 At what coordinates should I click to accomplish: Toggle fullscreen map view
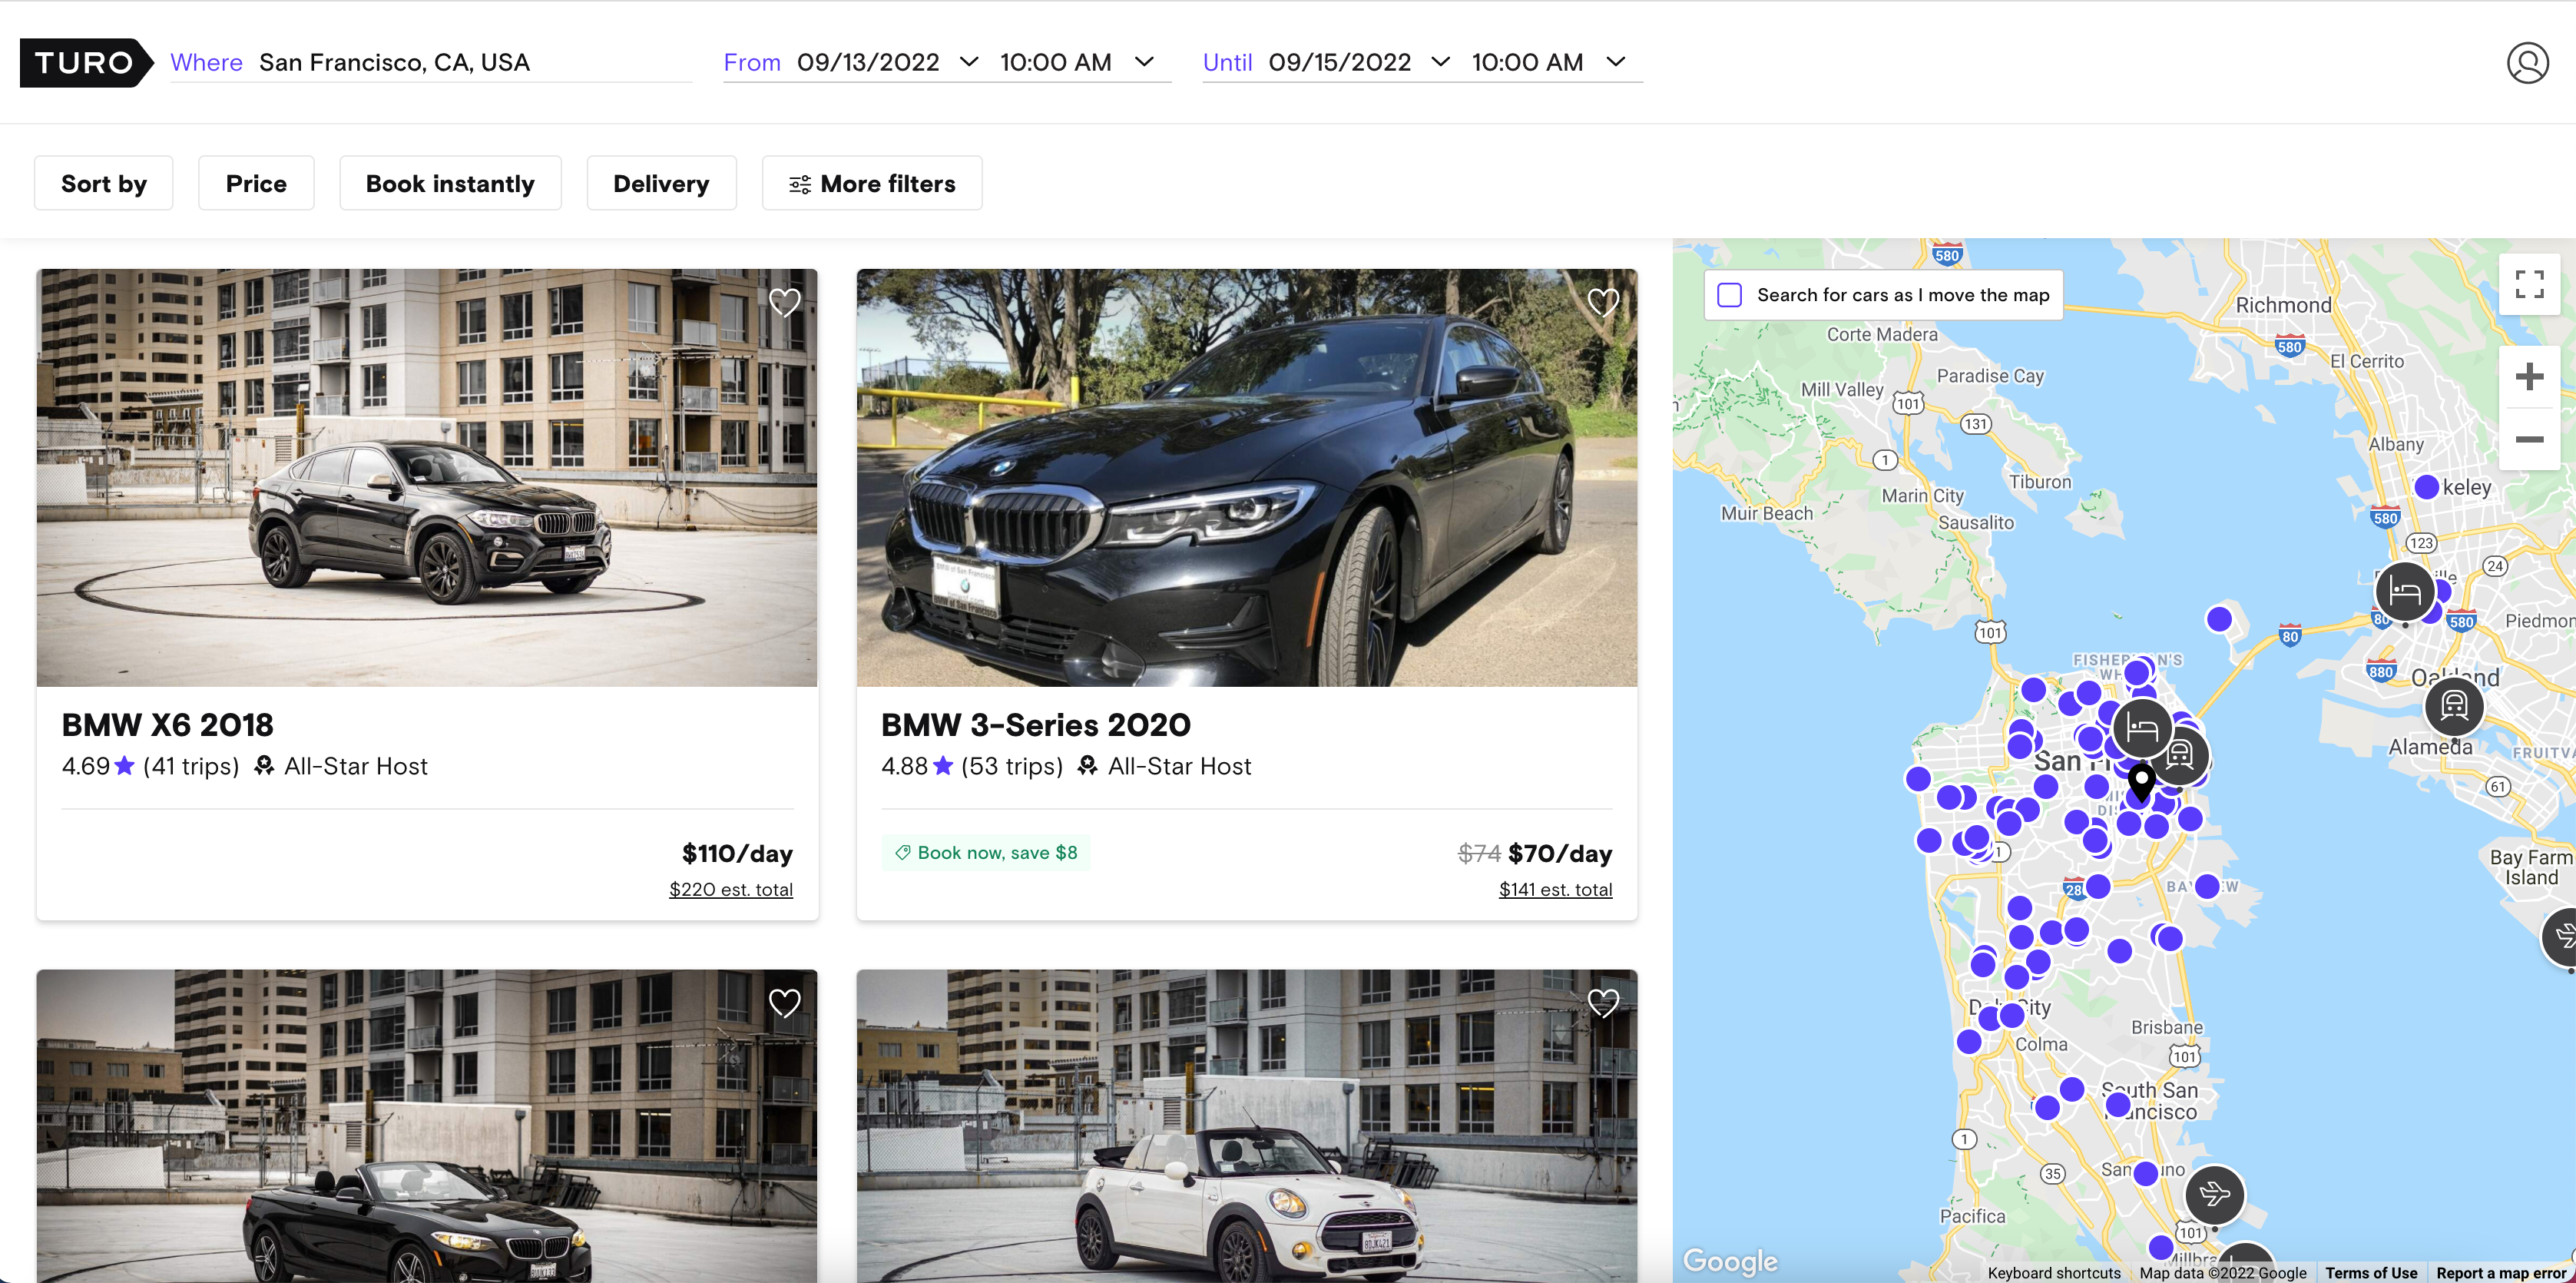2528,285
